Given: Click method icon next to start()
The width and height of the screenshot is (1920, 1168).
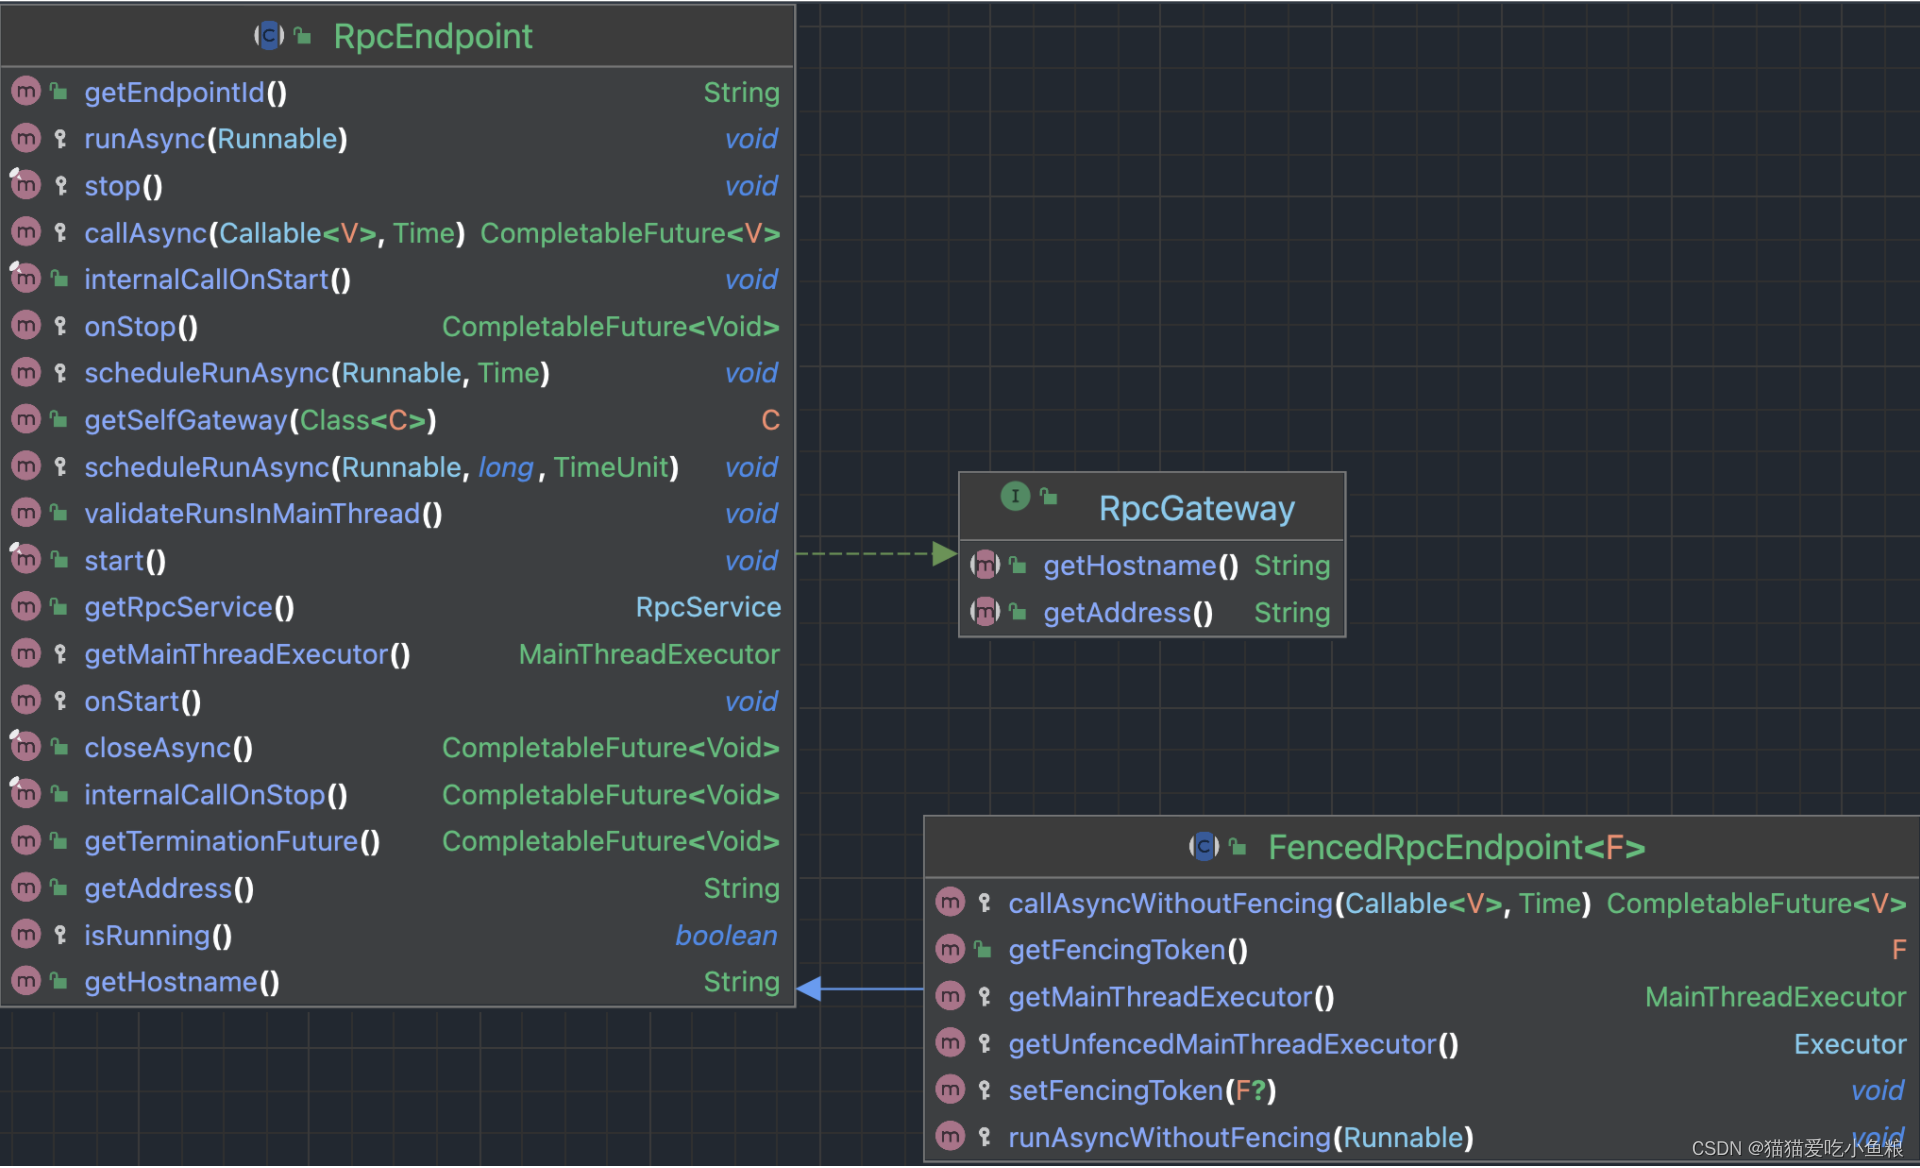Looking at the screenshot, I should coord(26,560).
